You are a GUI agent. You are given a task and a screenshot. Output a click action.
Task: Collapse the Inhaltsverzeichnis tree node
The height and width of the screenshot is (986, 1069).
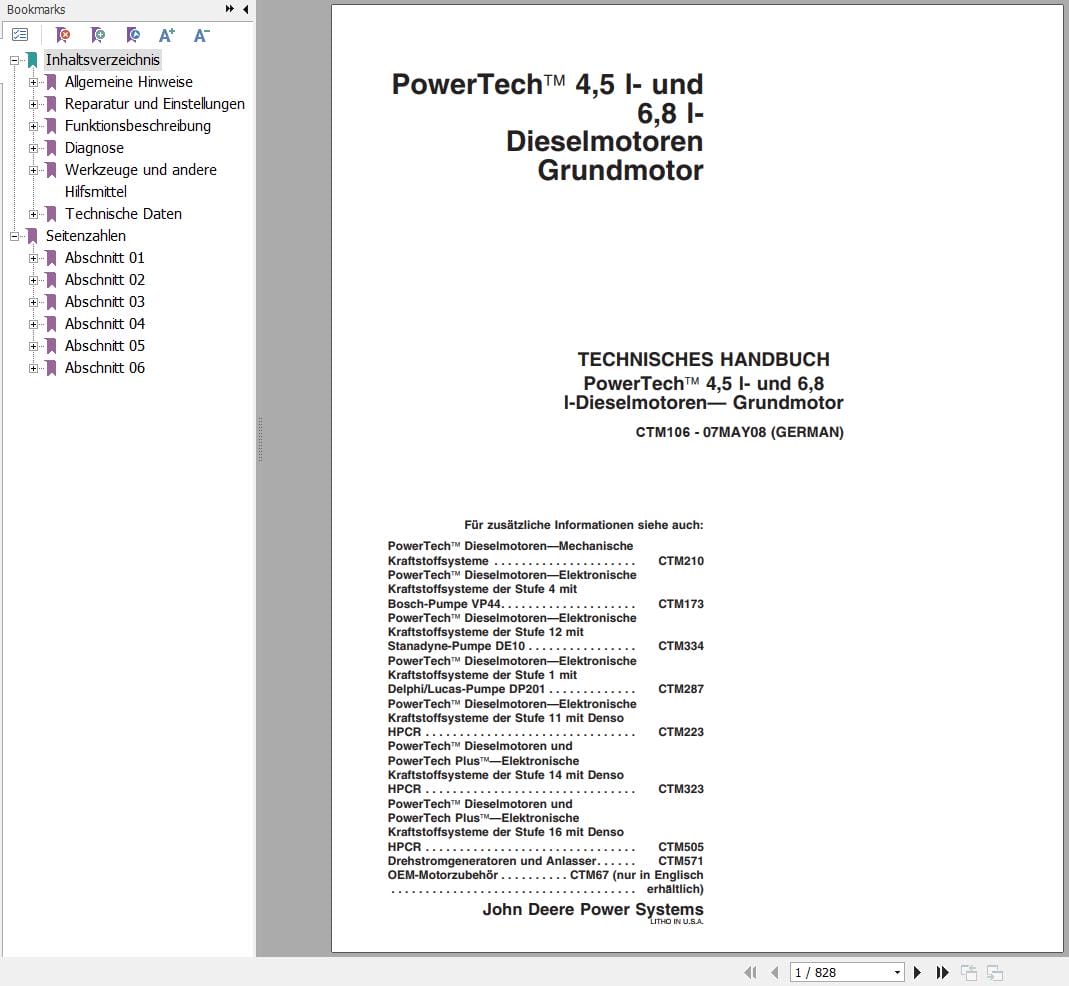[x=14, y=61]
